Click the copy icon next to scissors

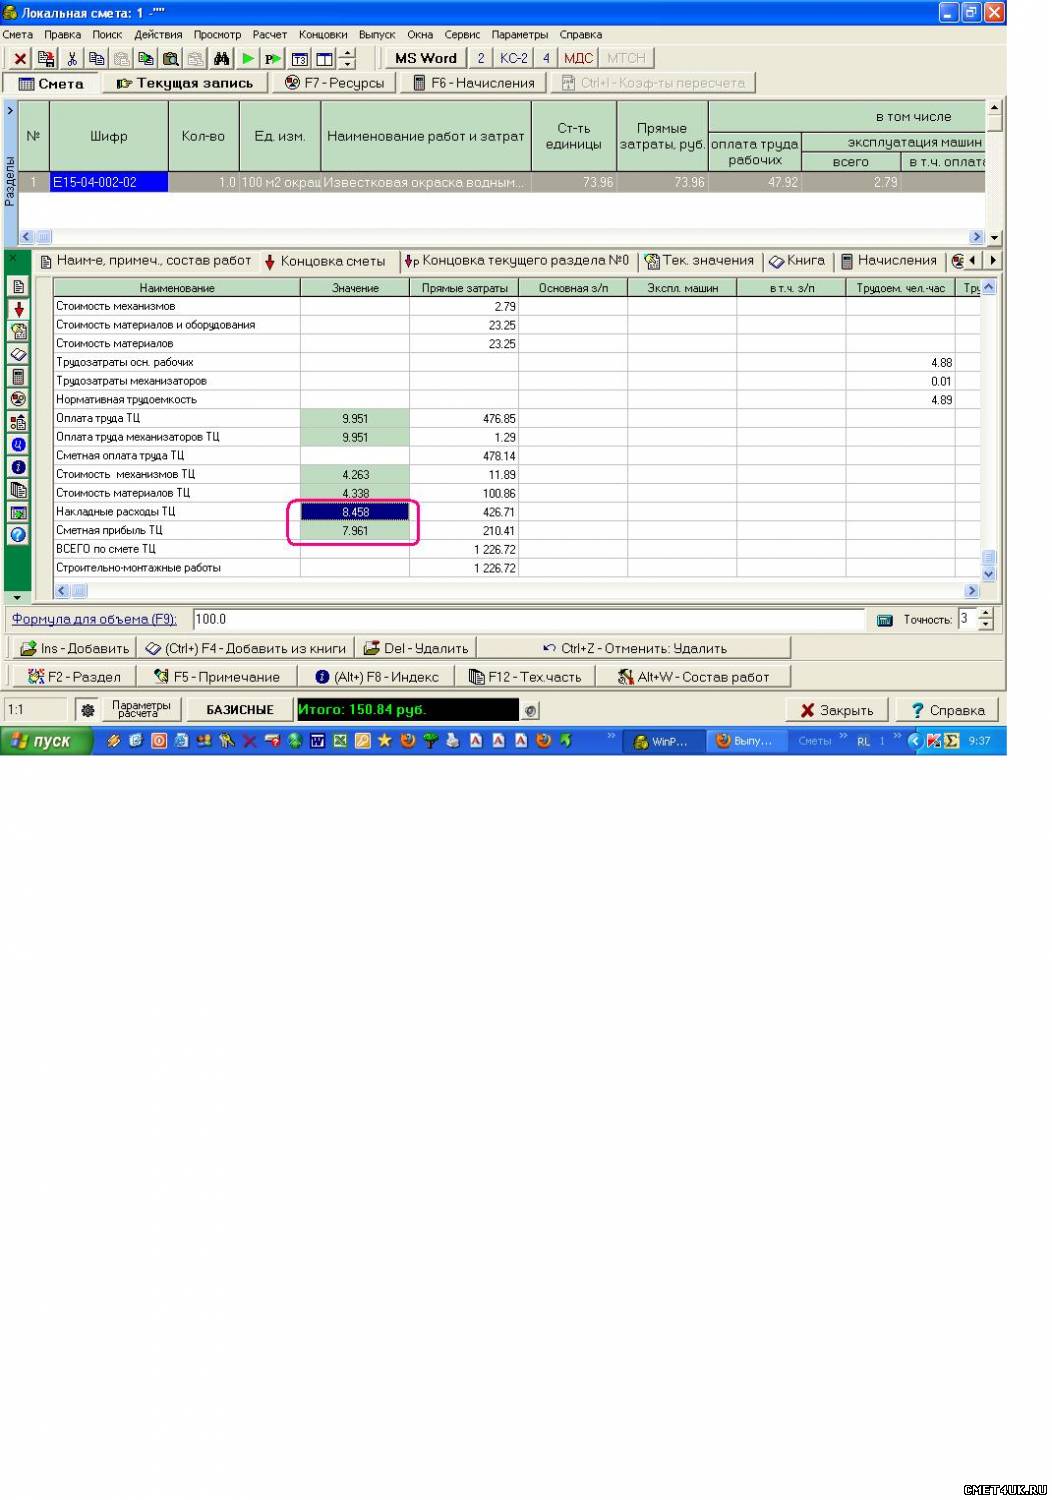(97, 59)
